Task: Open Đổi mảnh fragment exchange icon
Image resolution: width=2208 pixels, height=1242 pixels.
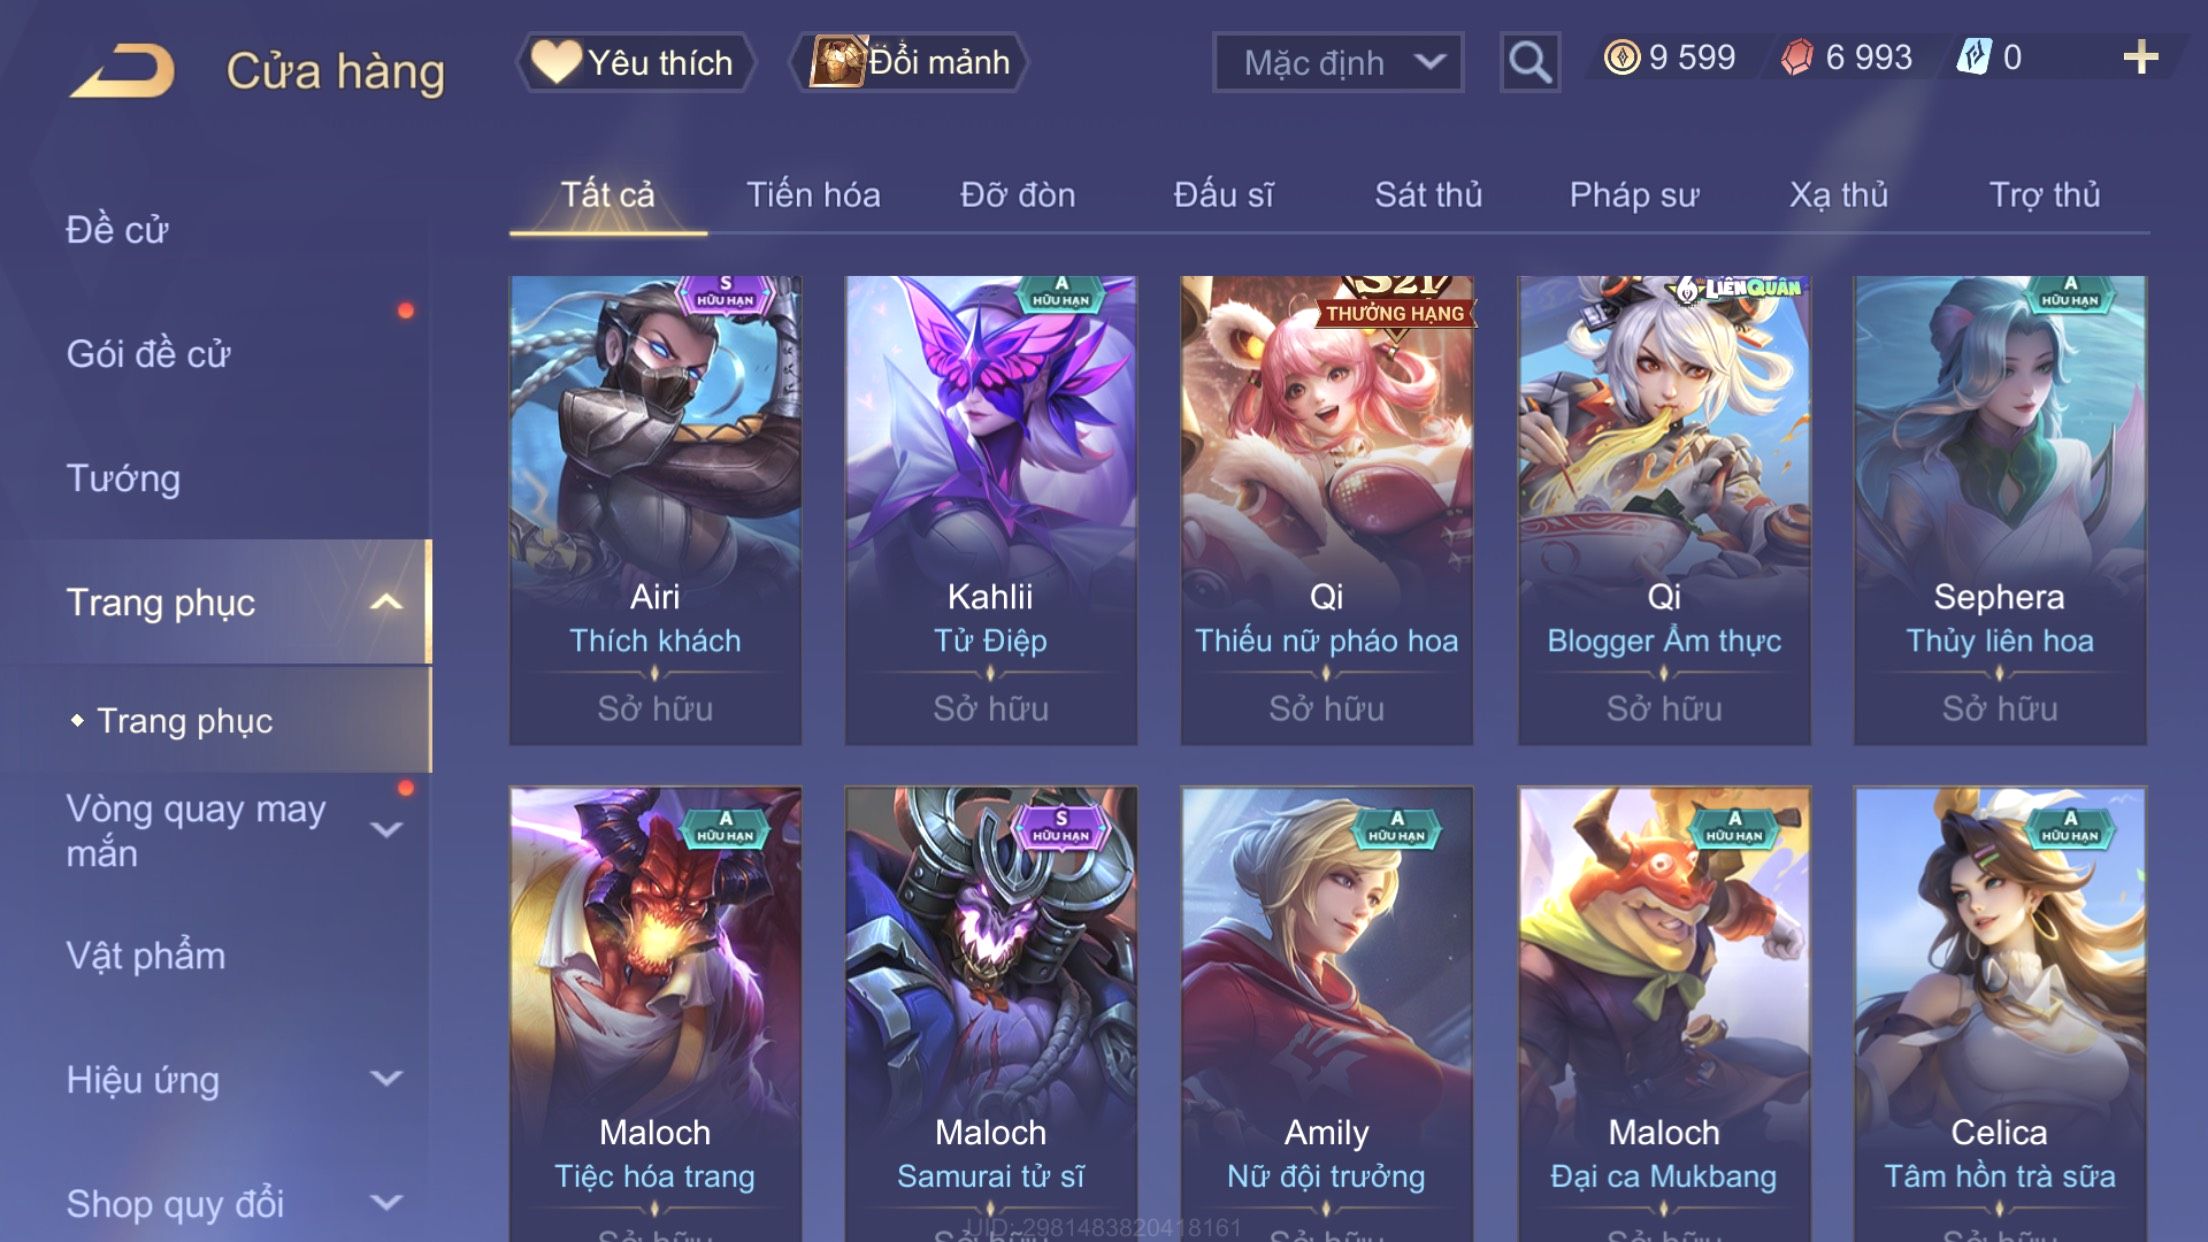Action: (908, 62)
